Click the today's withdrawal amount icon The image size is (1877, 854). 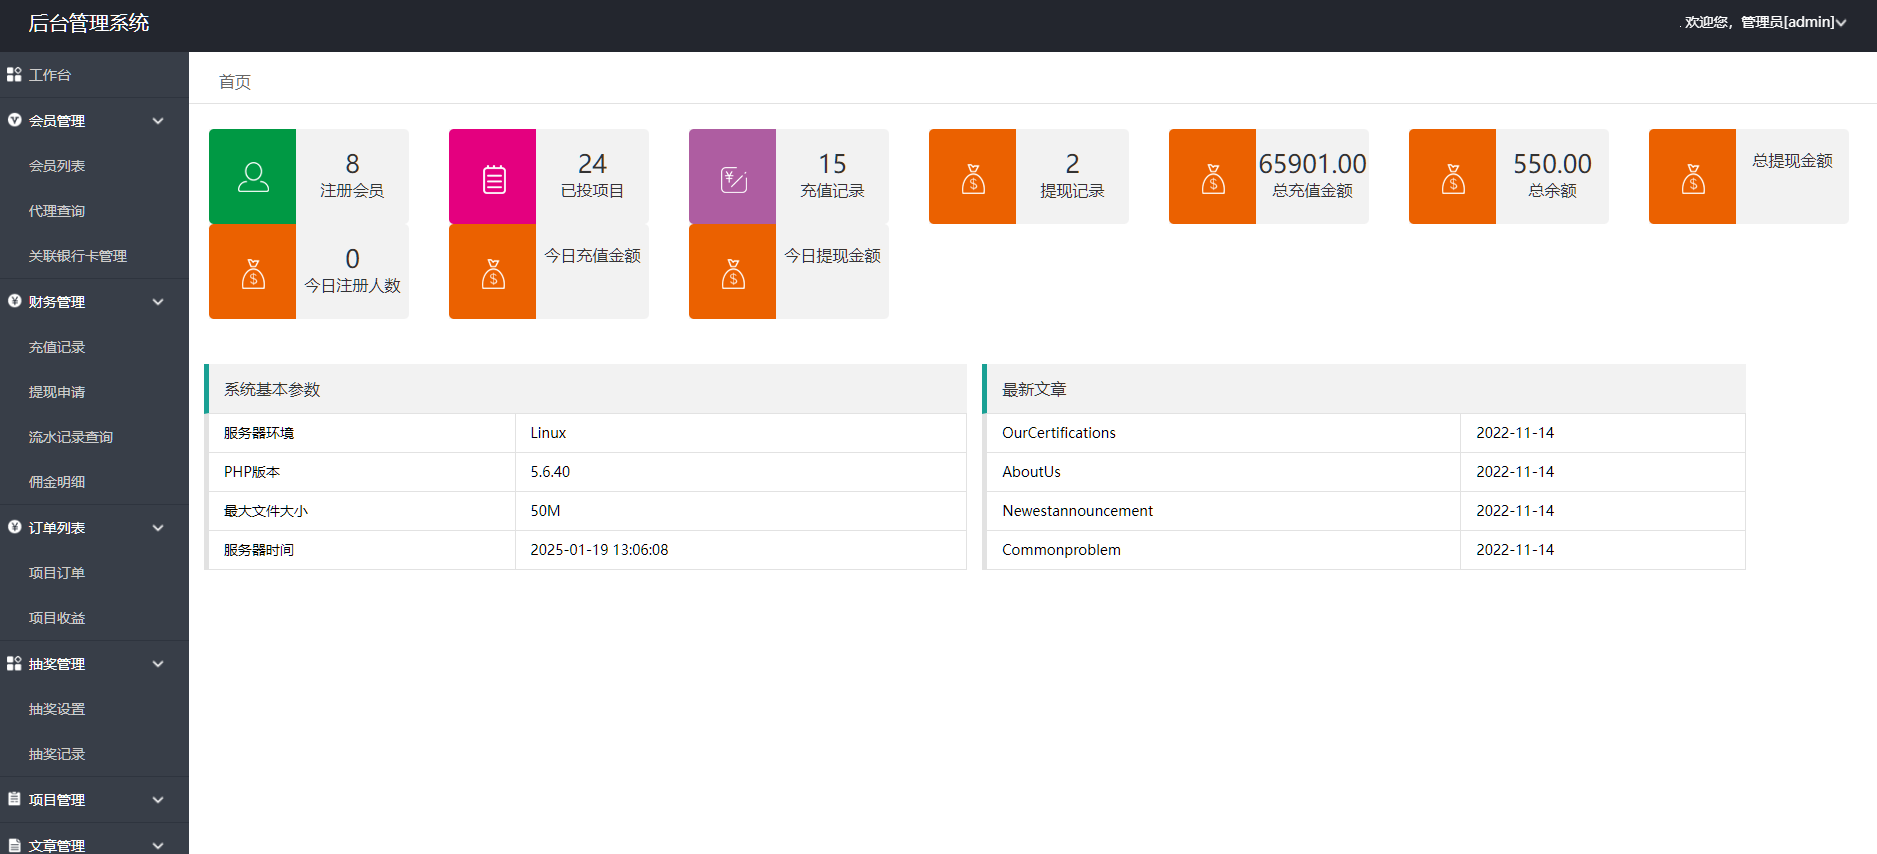[732, 272]
